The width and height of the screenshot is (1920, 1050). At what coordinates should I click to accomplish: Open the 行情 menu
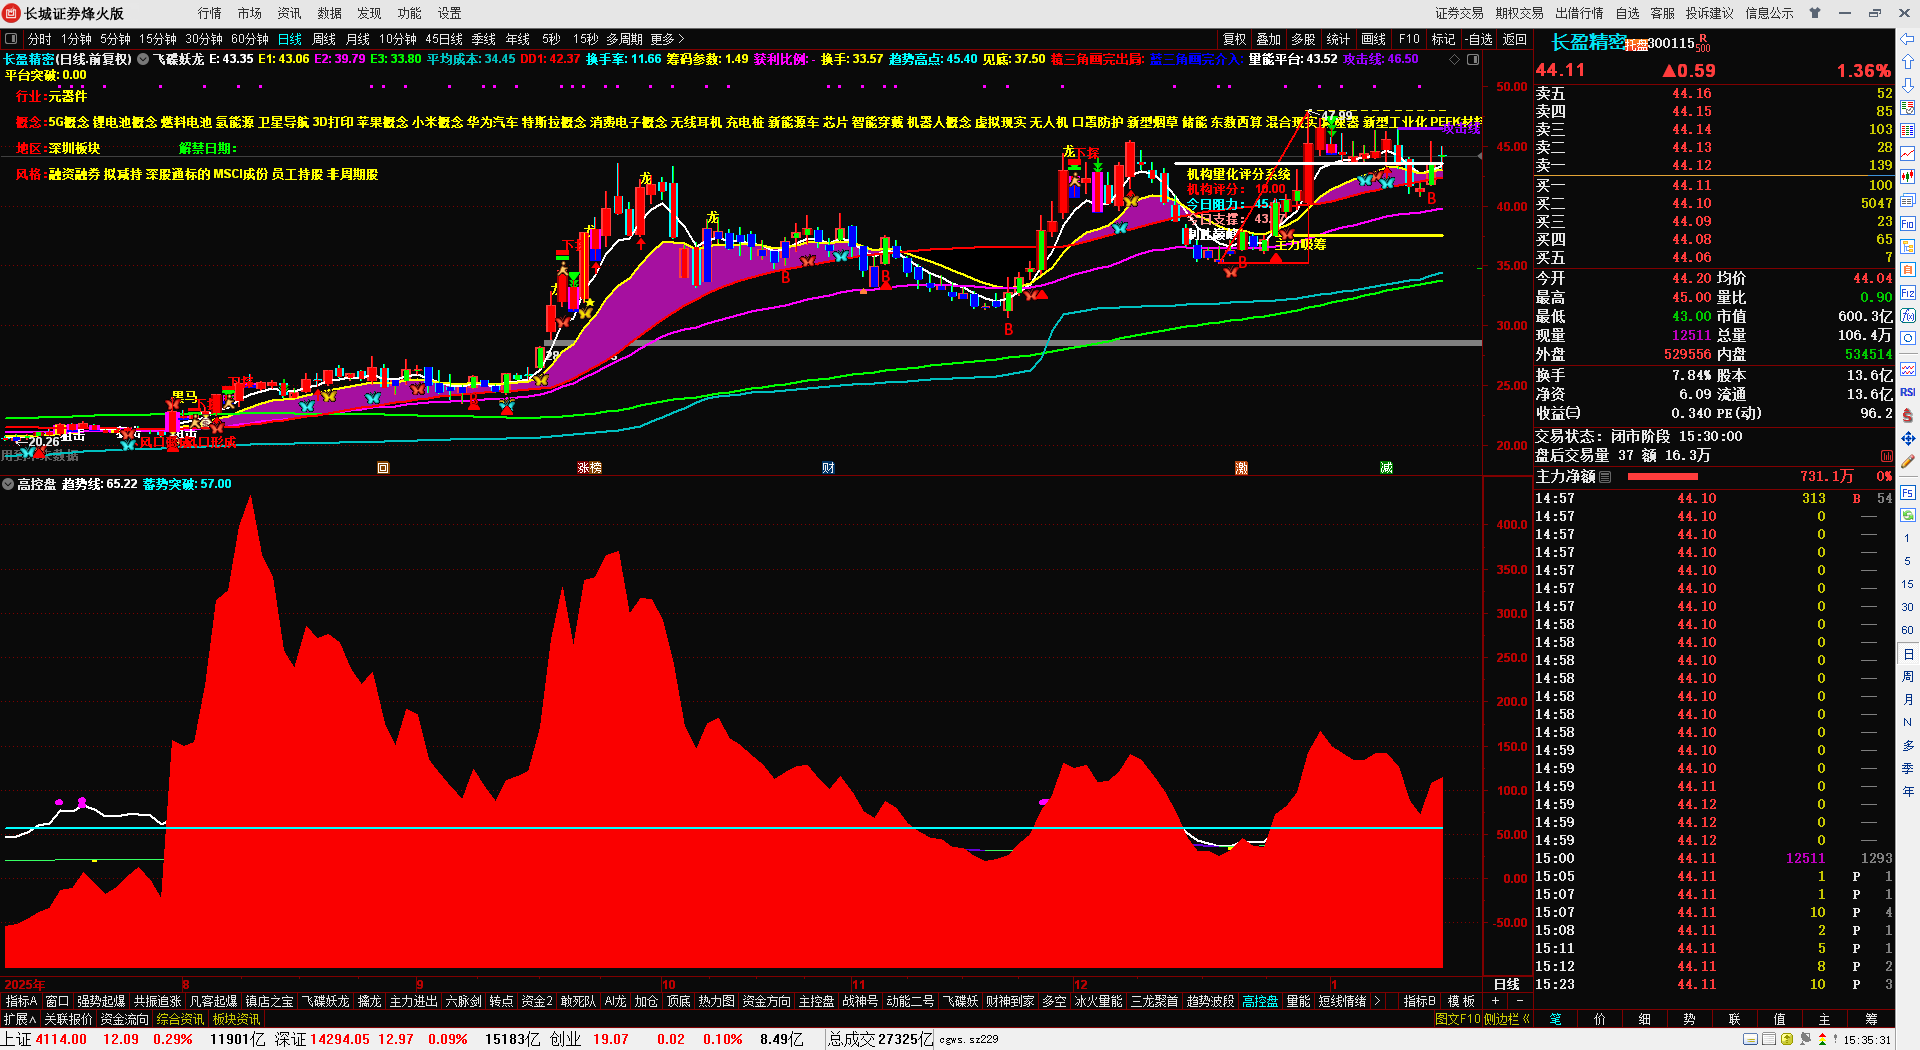(210, 13)
